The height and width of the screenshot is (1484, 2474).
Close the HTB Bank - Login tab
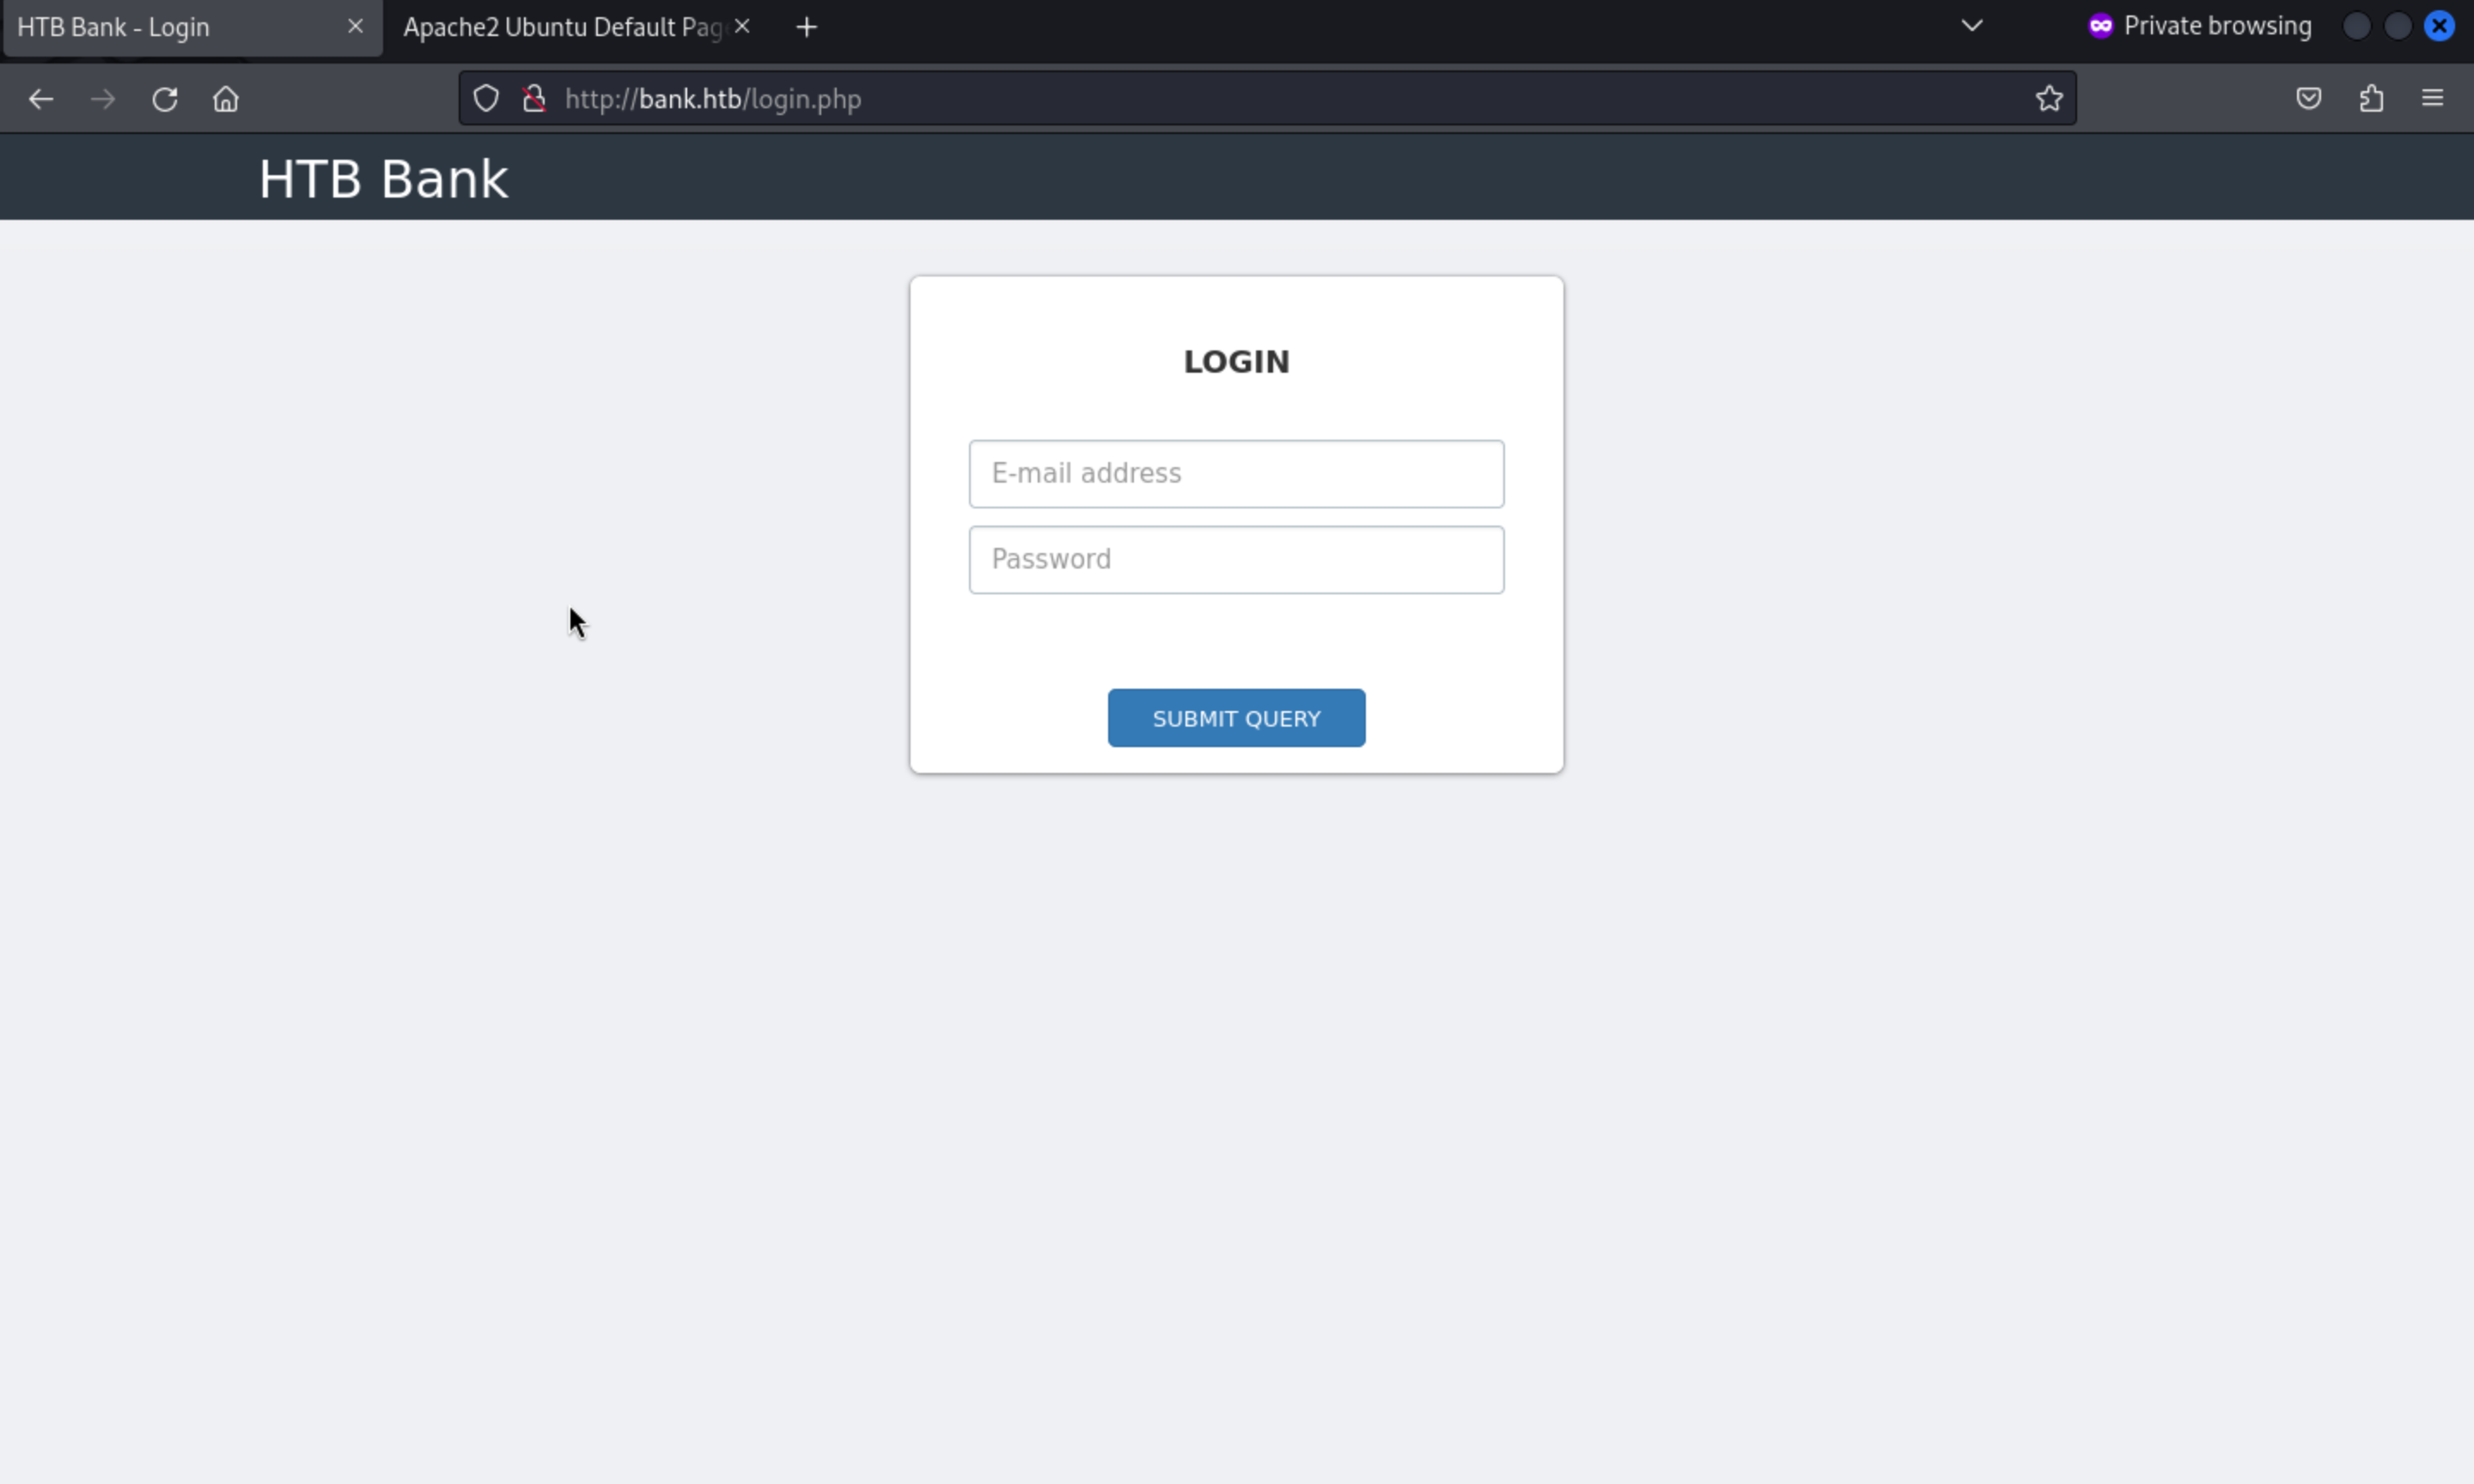click(x=355, y=27)
